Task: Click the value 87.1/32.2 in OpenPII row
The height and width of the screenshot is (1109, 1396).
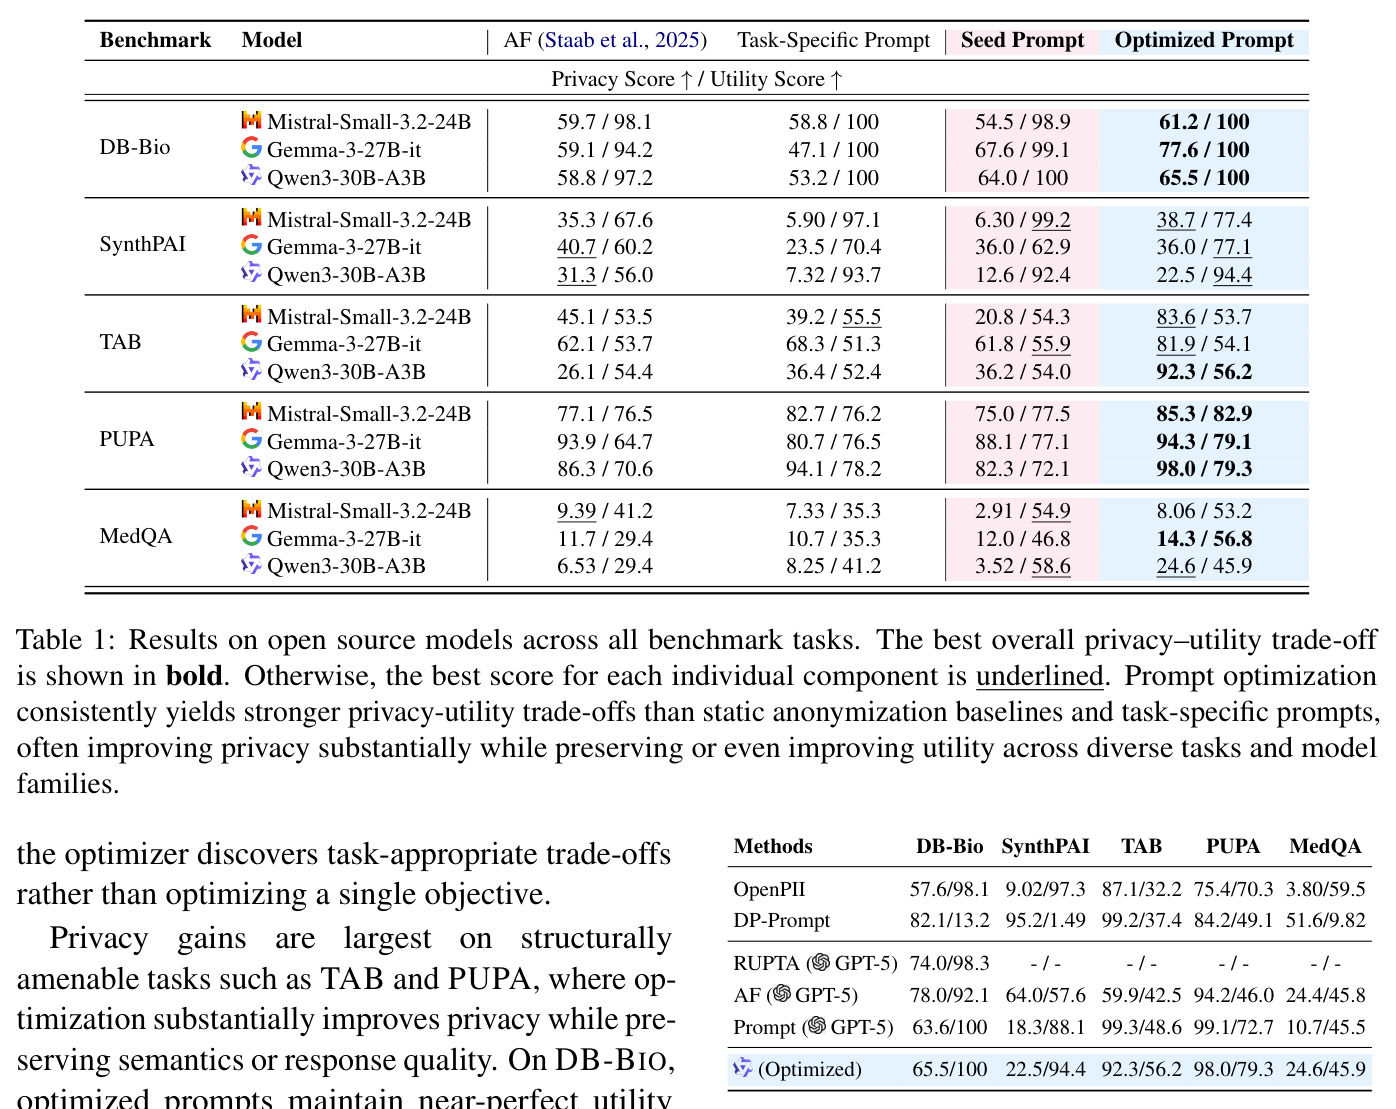Action: [1141, 889]
